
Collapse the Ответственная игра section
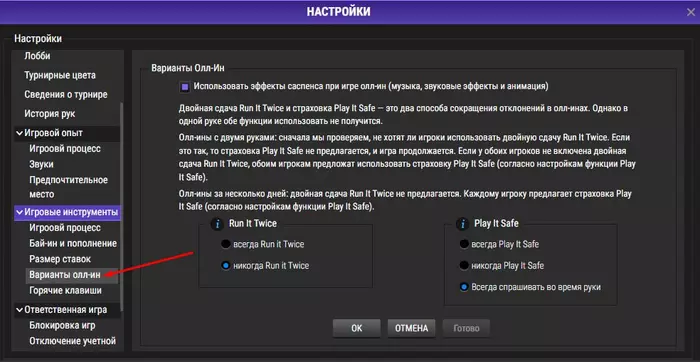coord(19,309)
